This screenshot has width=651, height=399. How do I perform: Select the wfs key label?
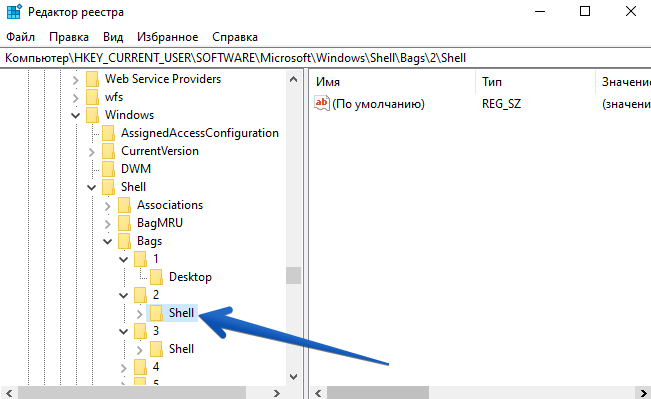pos(114,97)
